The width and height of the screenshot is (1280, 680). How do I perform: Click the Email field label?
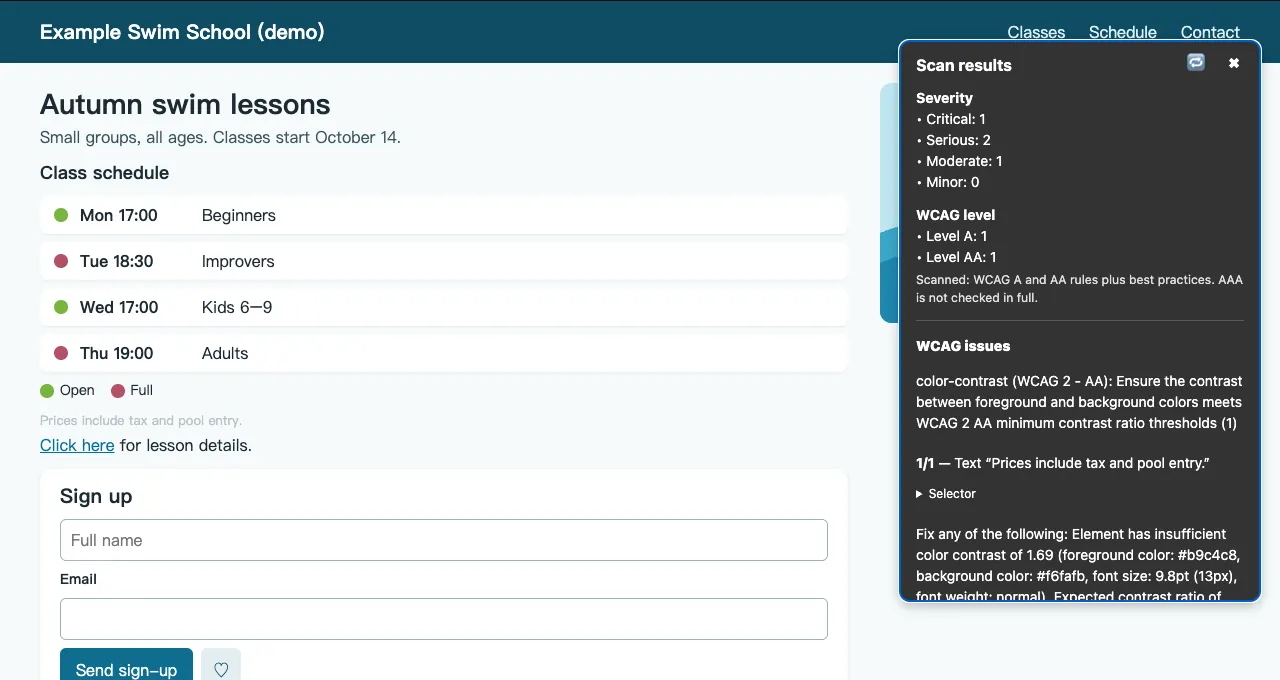78,579
